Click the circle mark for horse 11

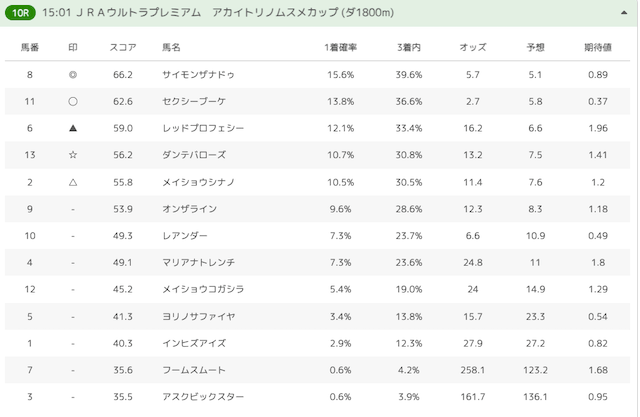click(73, 102)
